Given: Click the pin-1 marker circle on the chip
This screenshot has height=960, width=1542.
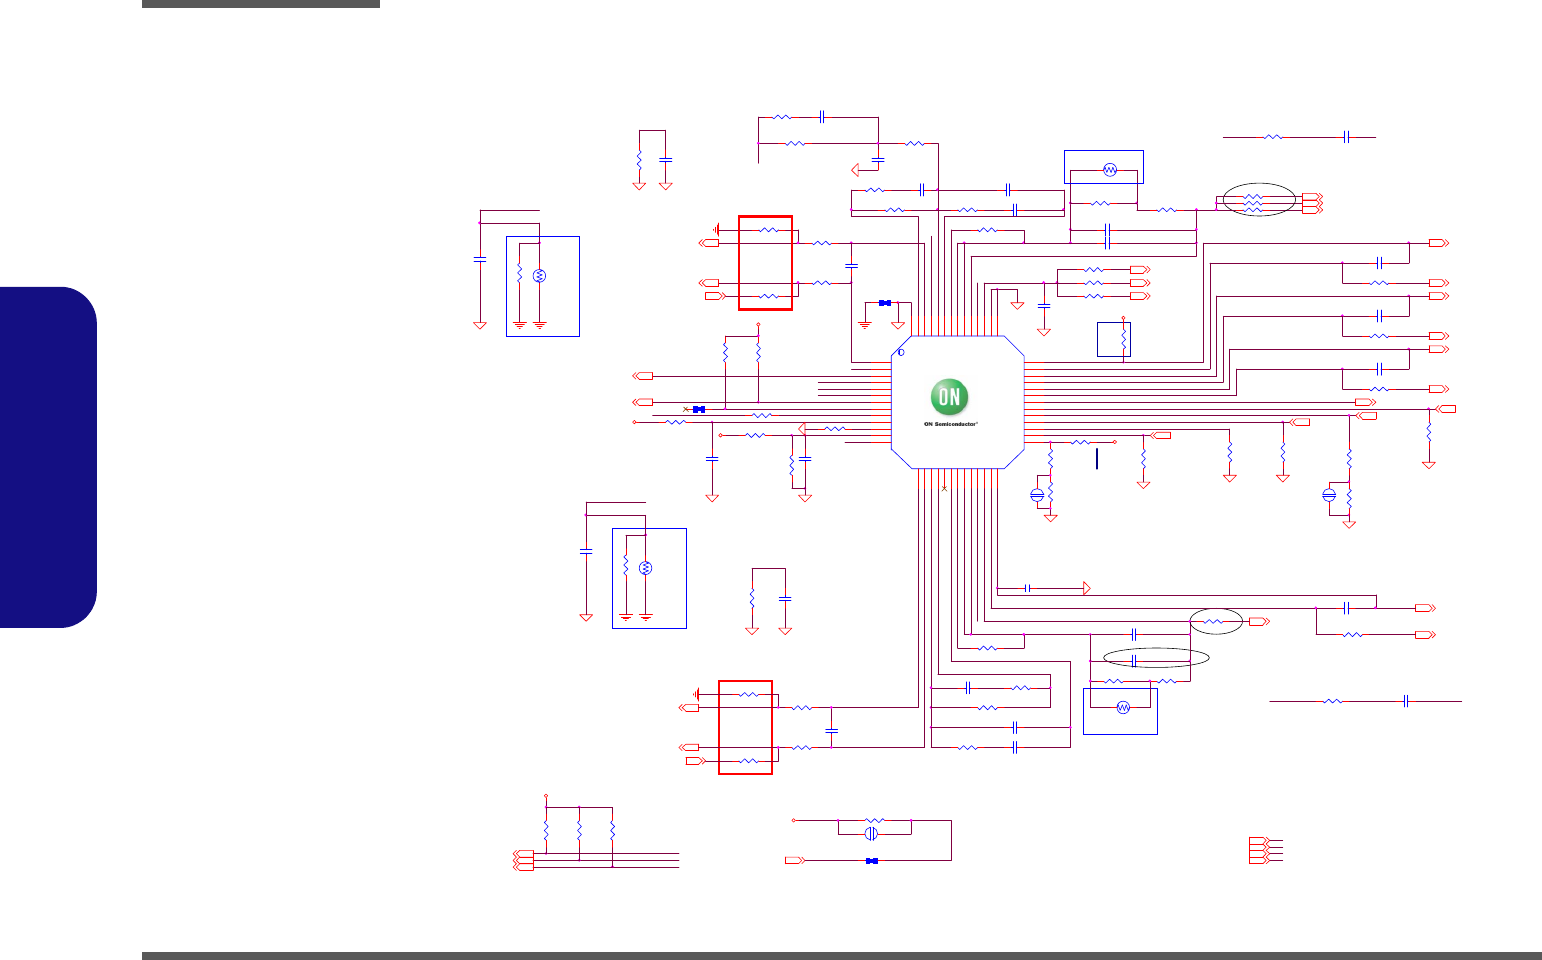Looking at the screenshot, I should (x=901, y=352).
